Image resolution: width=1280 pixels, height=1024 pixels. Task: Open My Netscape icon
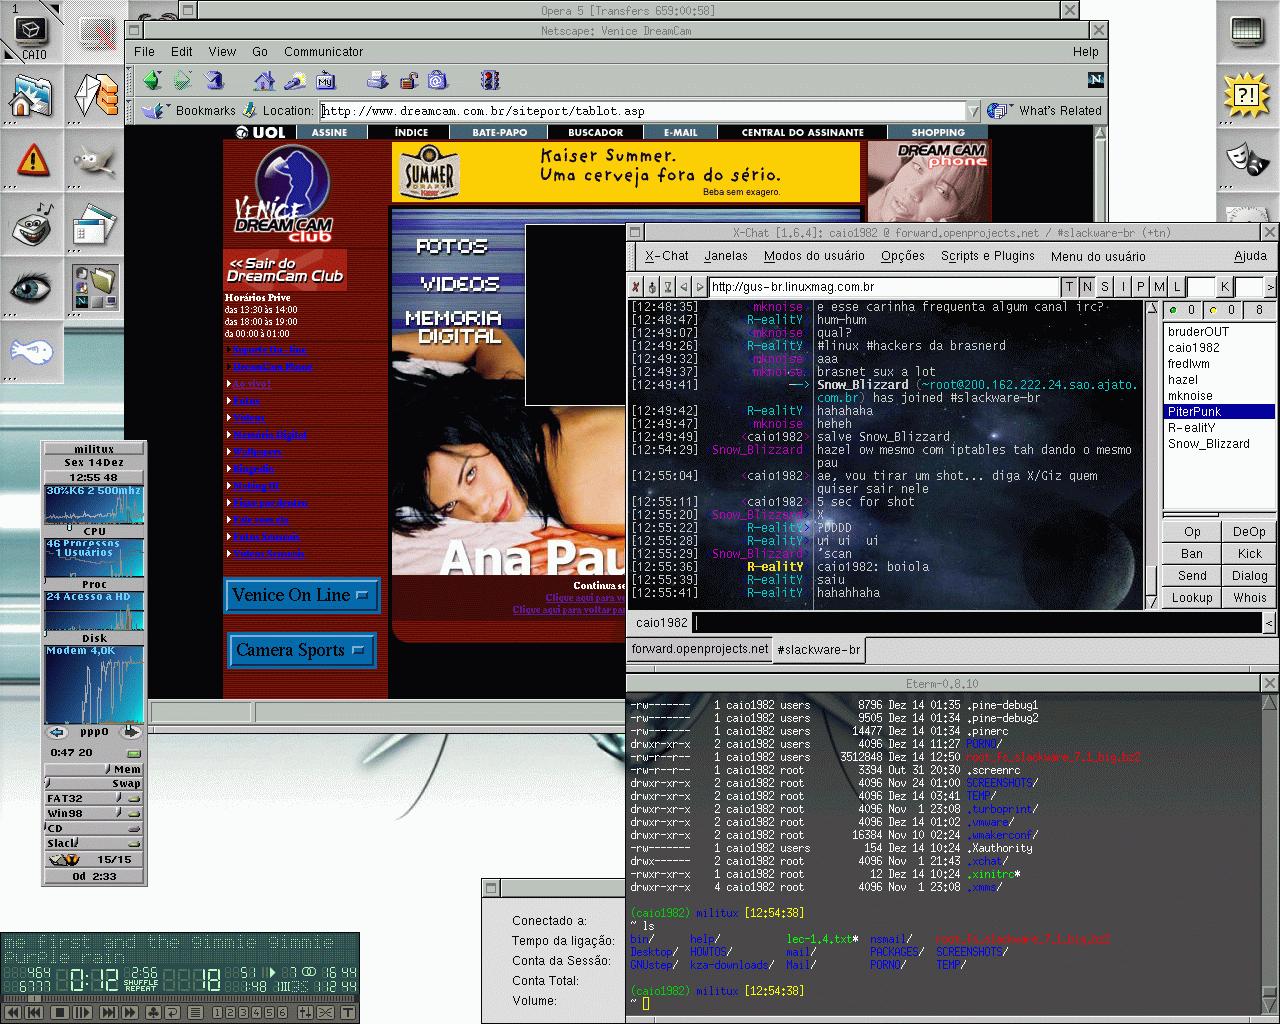click(x=326, y=81)
